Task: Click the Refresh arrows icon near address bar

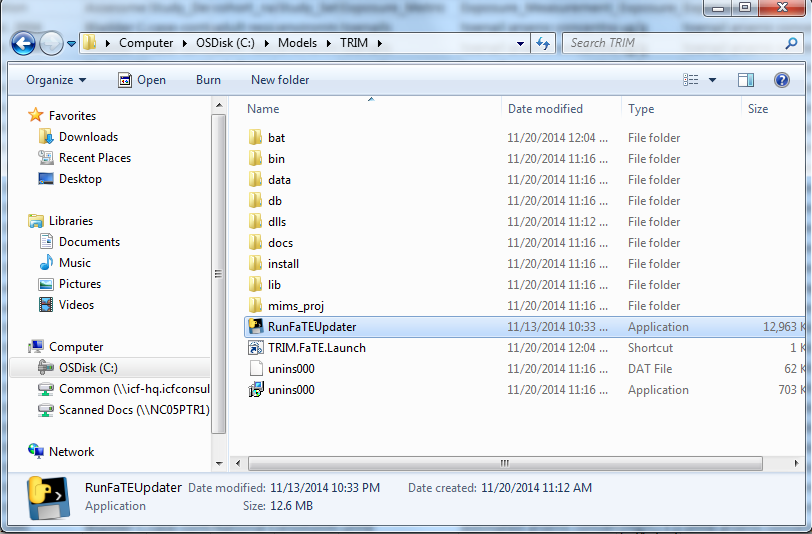Action: pyautogui.click(x=543, y=43)
